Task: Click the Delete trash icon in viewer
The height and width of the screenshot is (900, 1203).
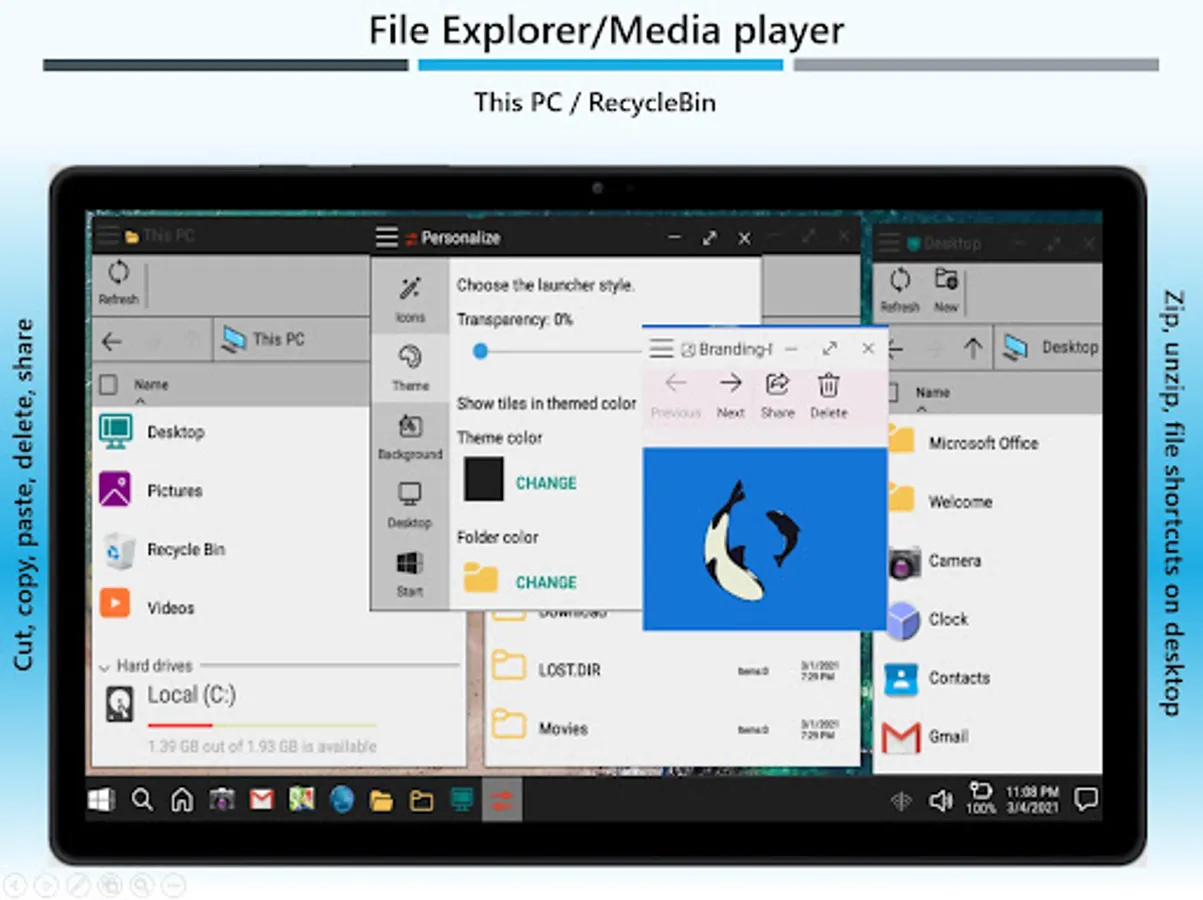Action: 828,386
